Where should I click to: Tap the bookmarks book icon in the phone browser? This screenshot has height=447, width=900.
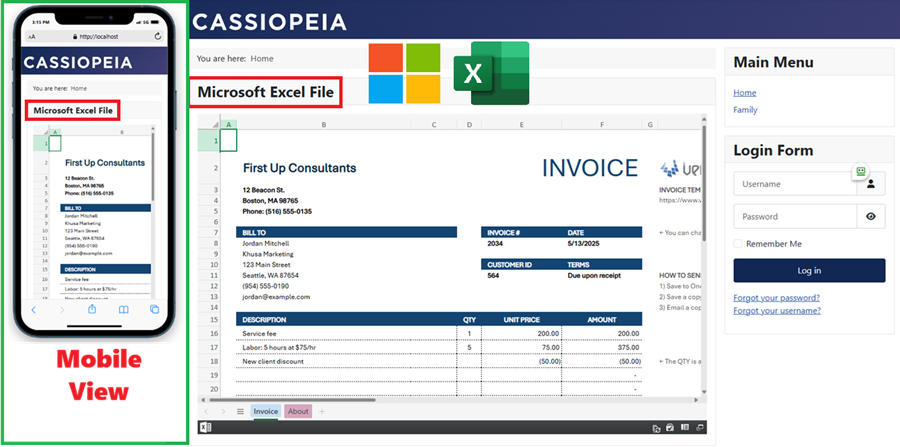(x=123, y=310)
